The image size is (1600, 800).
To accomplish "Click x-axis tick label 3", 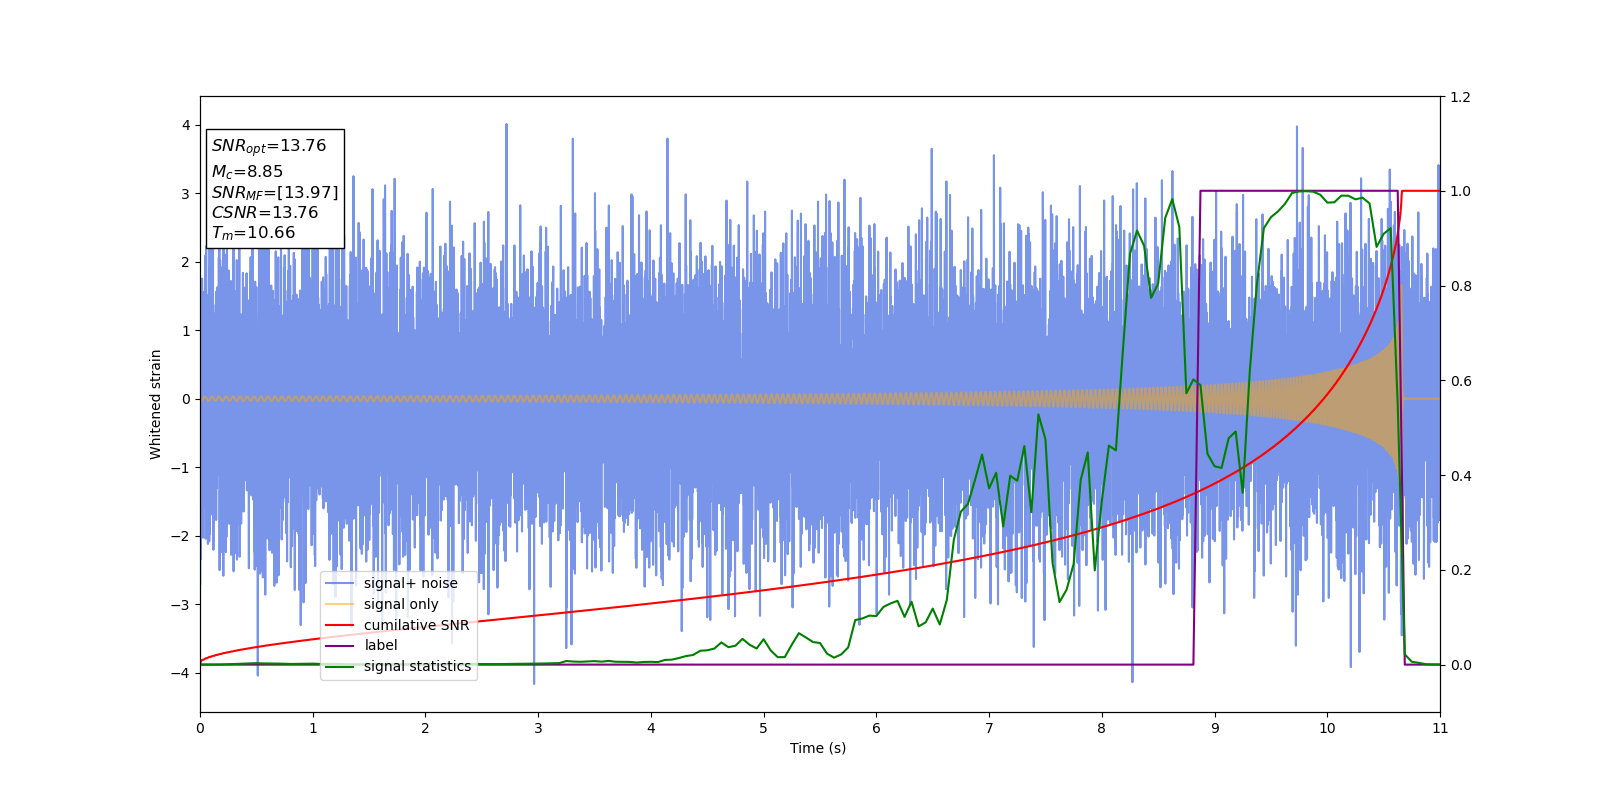I will coord(538,728).
